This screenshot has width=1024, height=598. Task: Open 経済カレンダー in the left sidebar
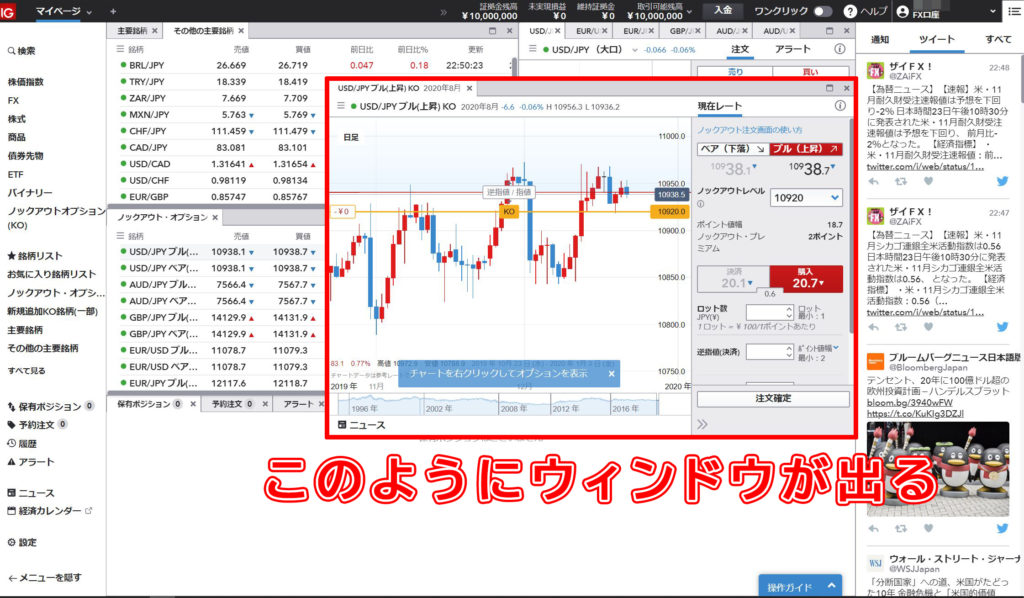point(50,511)
